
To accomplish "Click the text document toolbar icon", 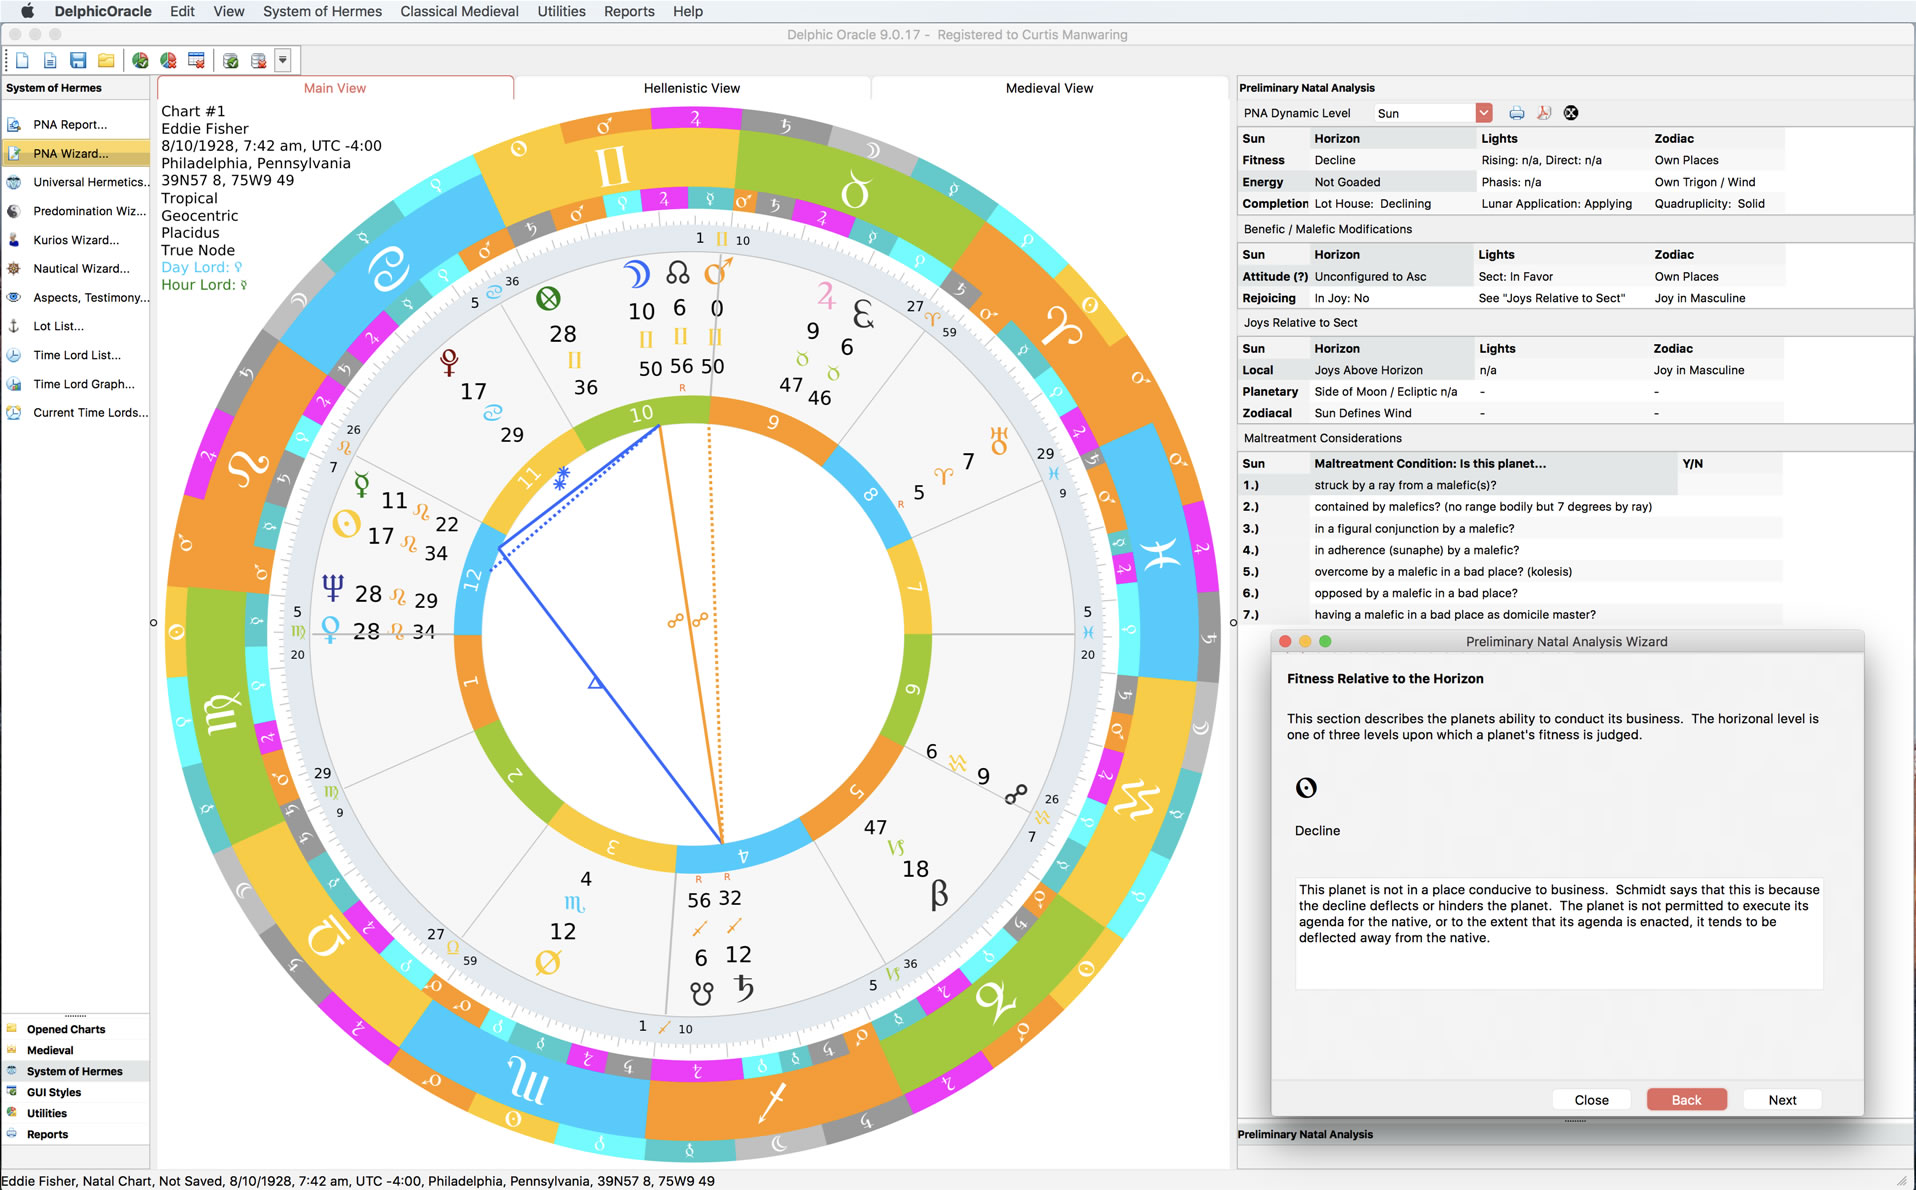I will (x=50, y=61).
